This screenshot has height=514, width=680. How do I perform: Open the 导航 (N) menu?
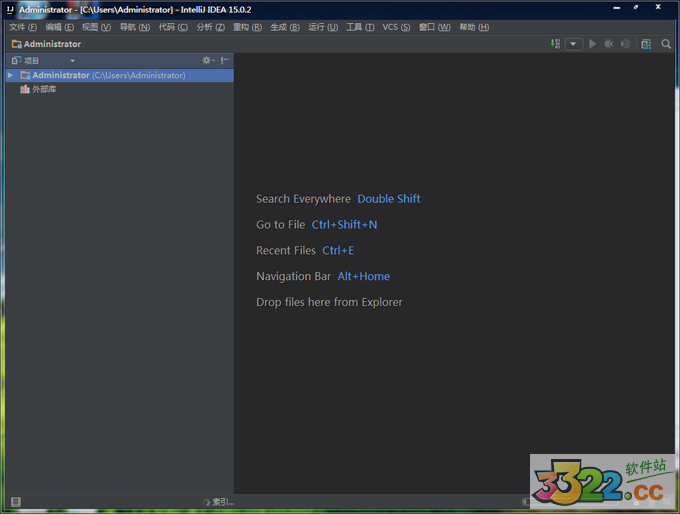click(135, 27)
